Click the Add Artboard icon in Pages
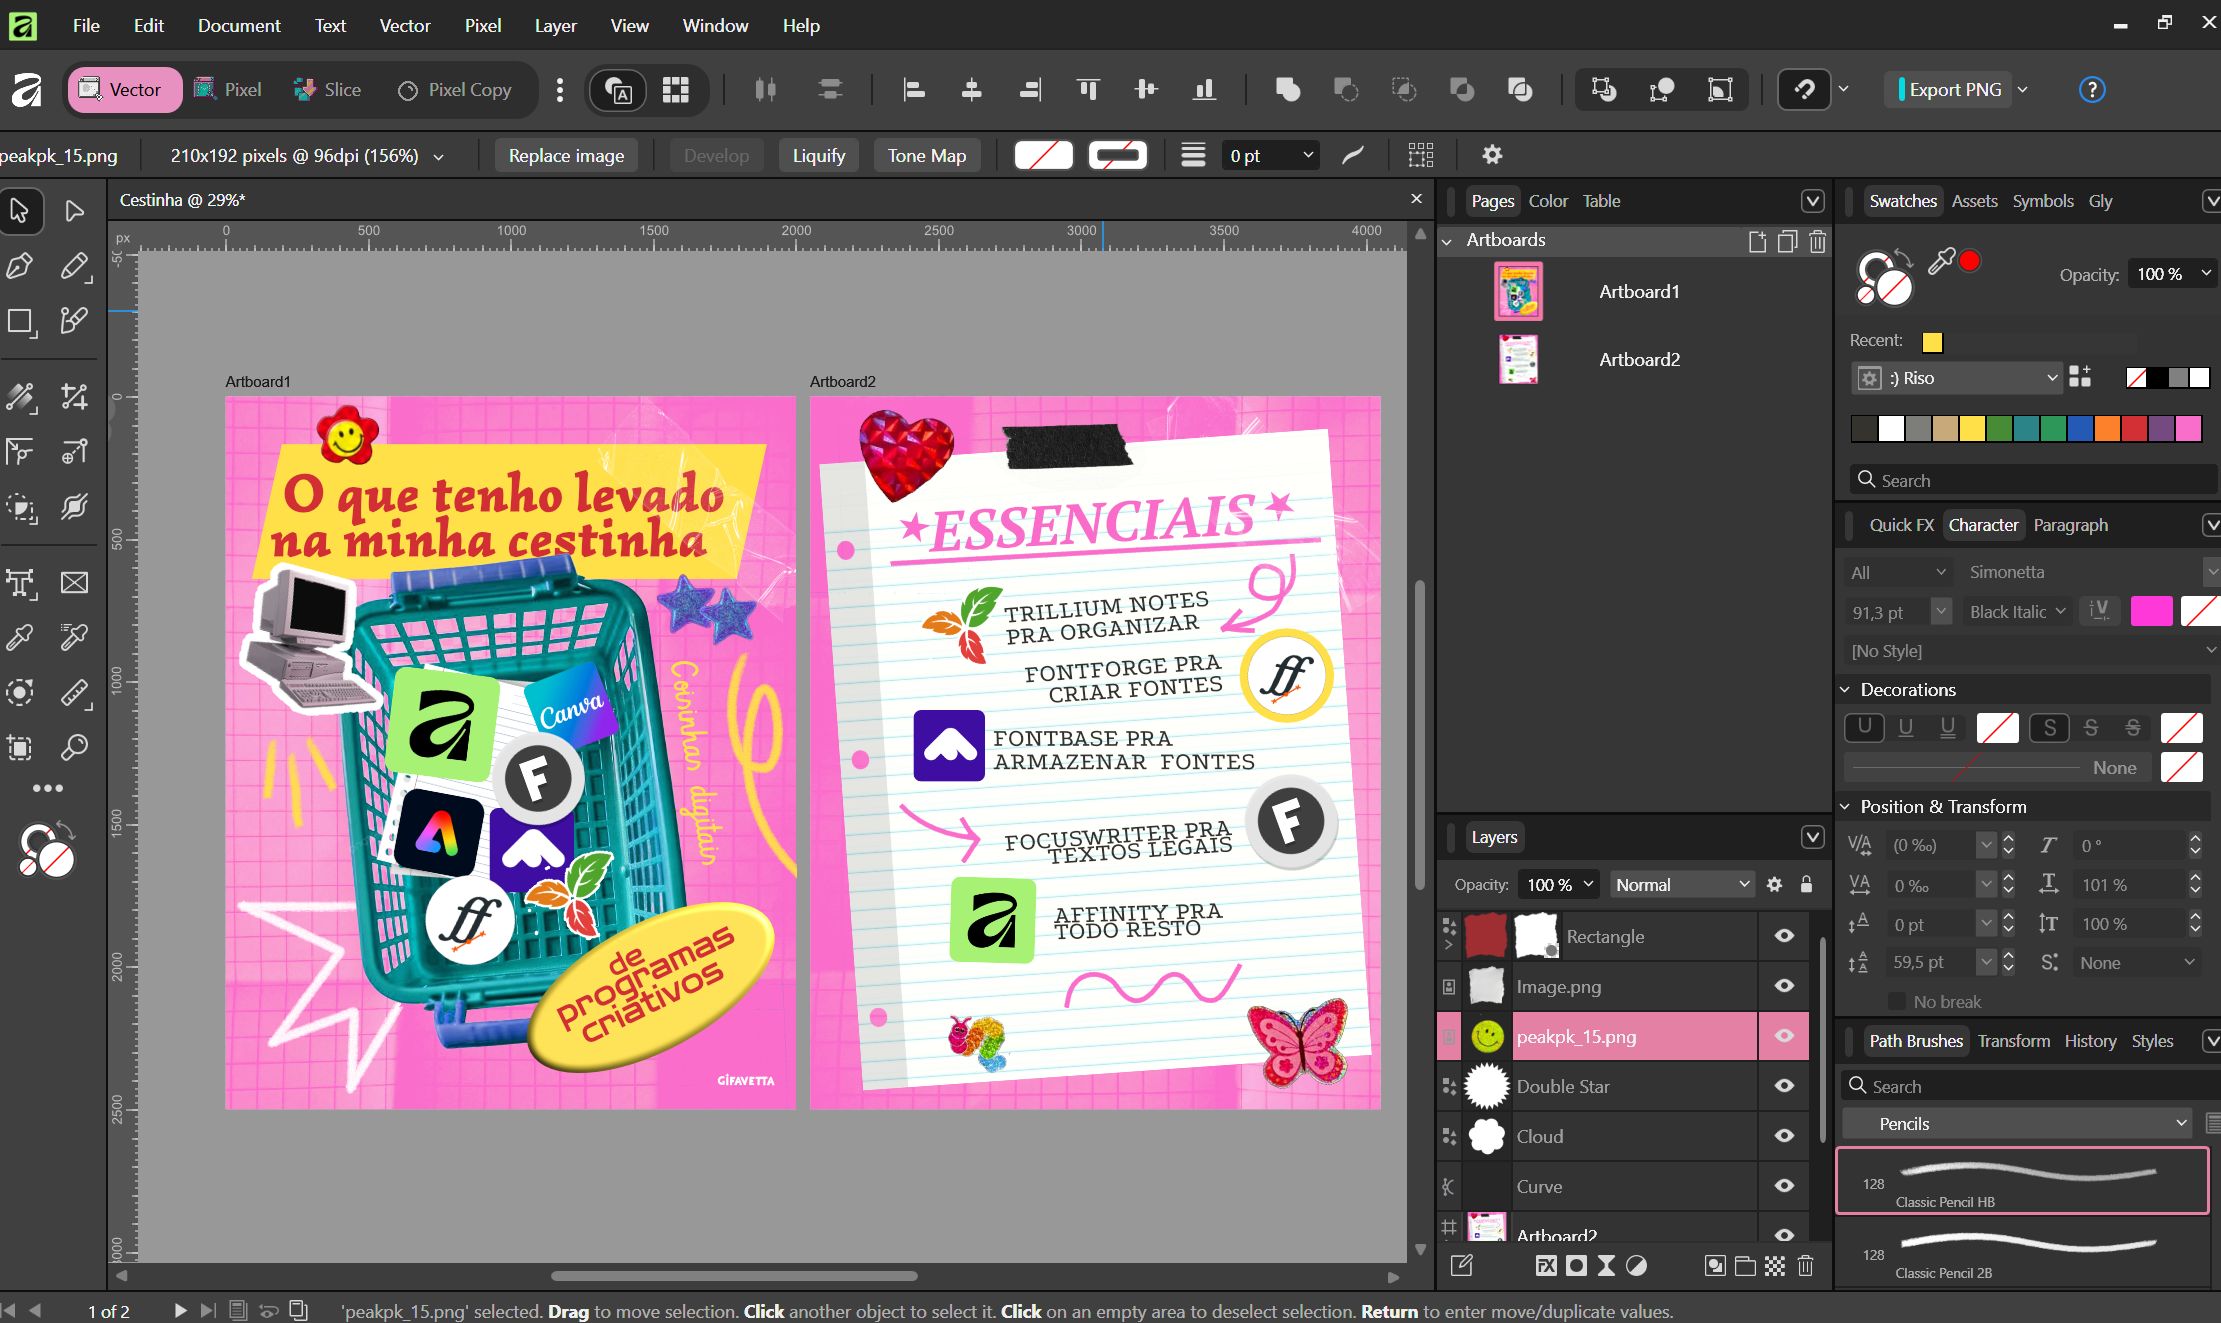This screenshot has height=1323, width=2221. [x=1756, y=241]
